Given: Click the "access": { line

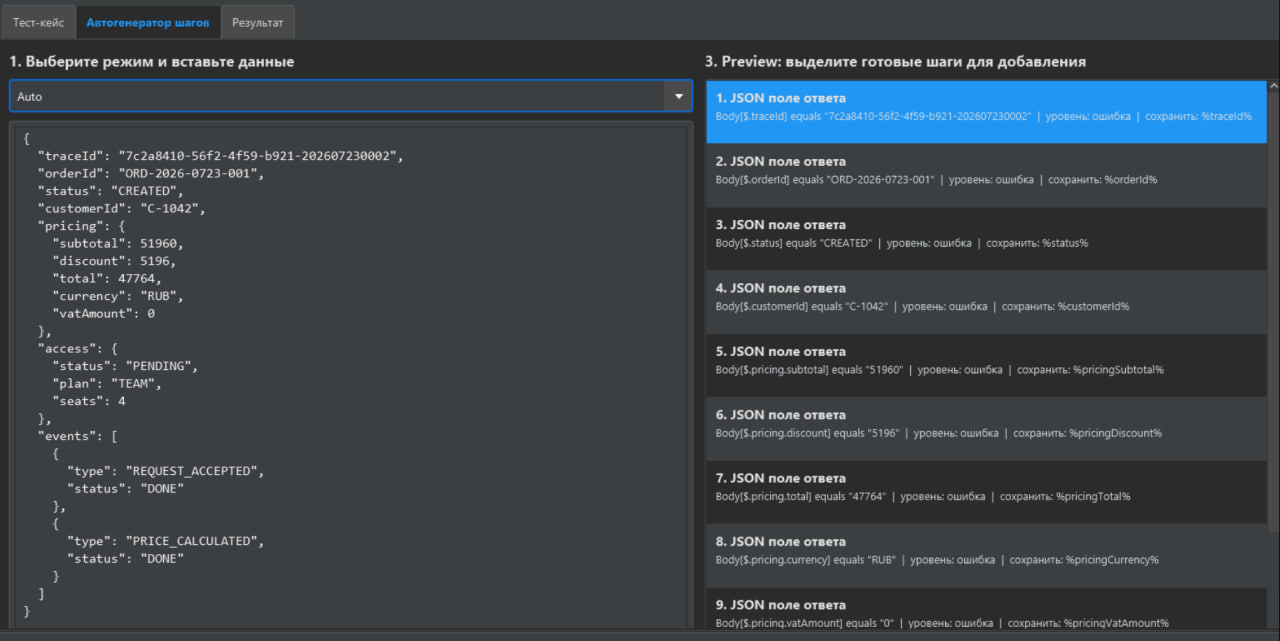Looking at the screenshot, I should (x=77, y=348).
